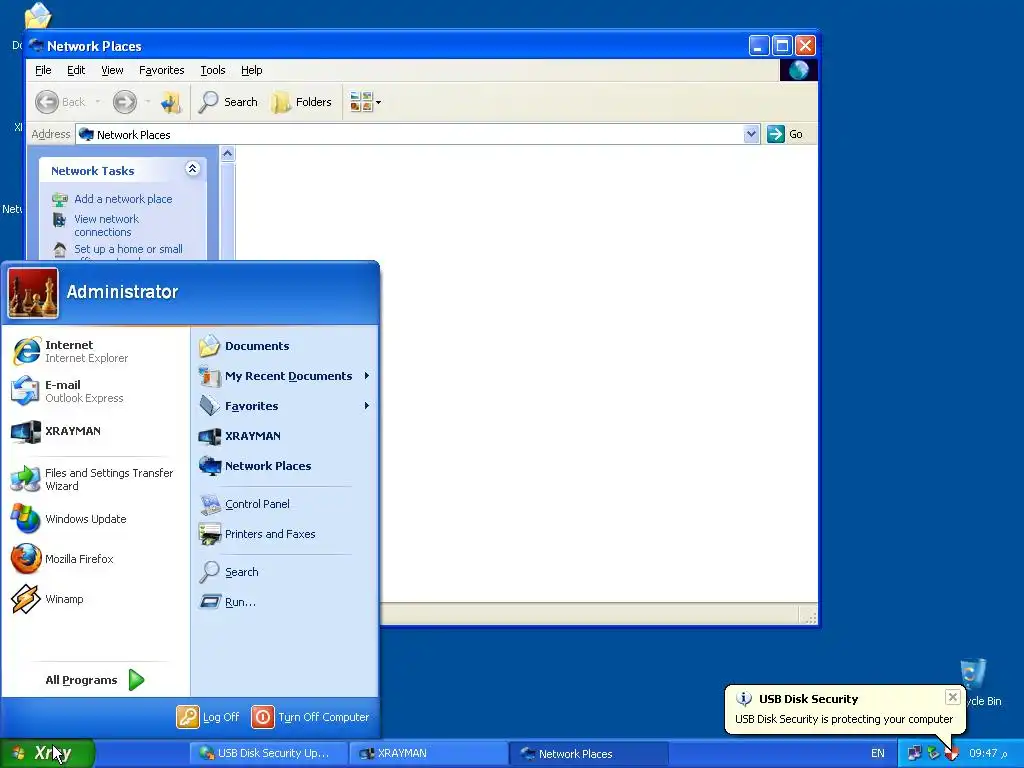Click the USB Disk Security balloon message

(x=844, y=719)
